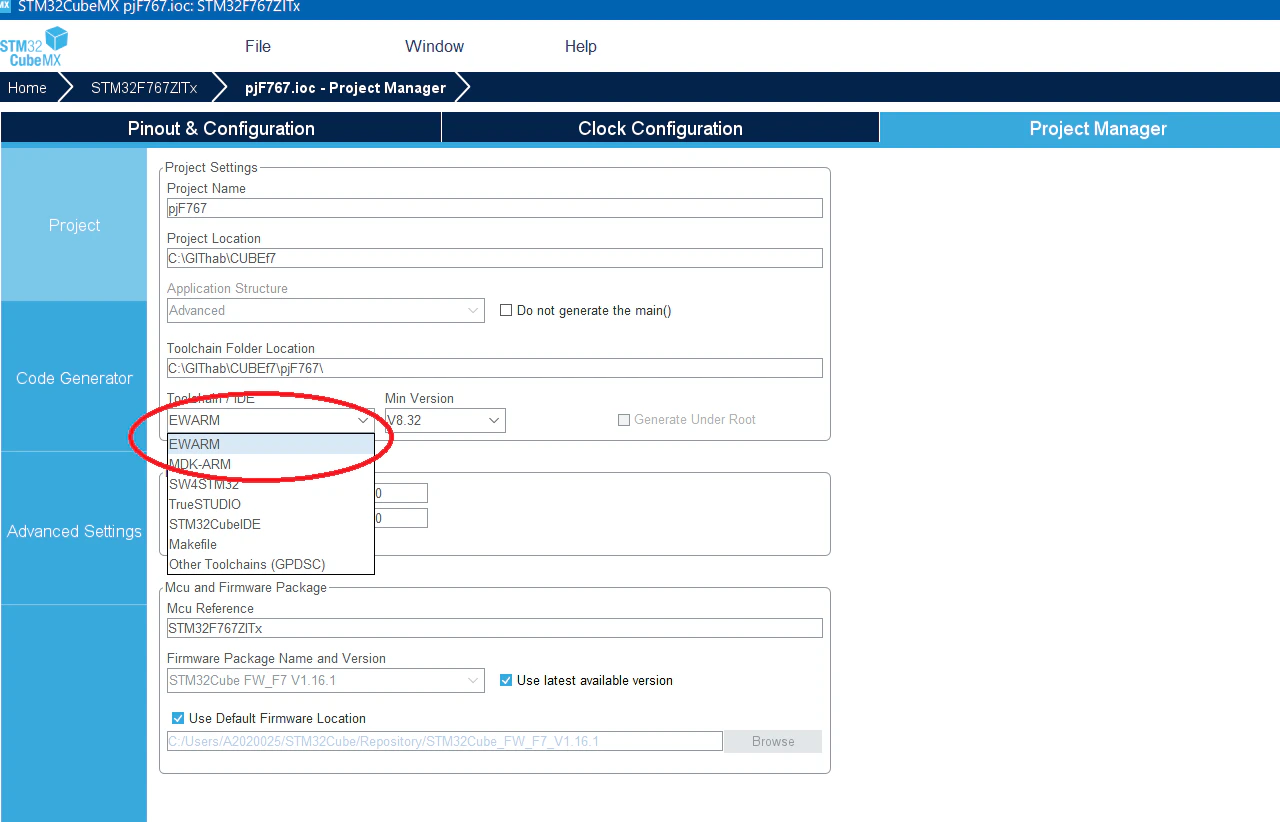
Task: Go to Home in the breadcrumb
Action: tap(27, 88)
